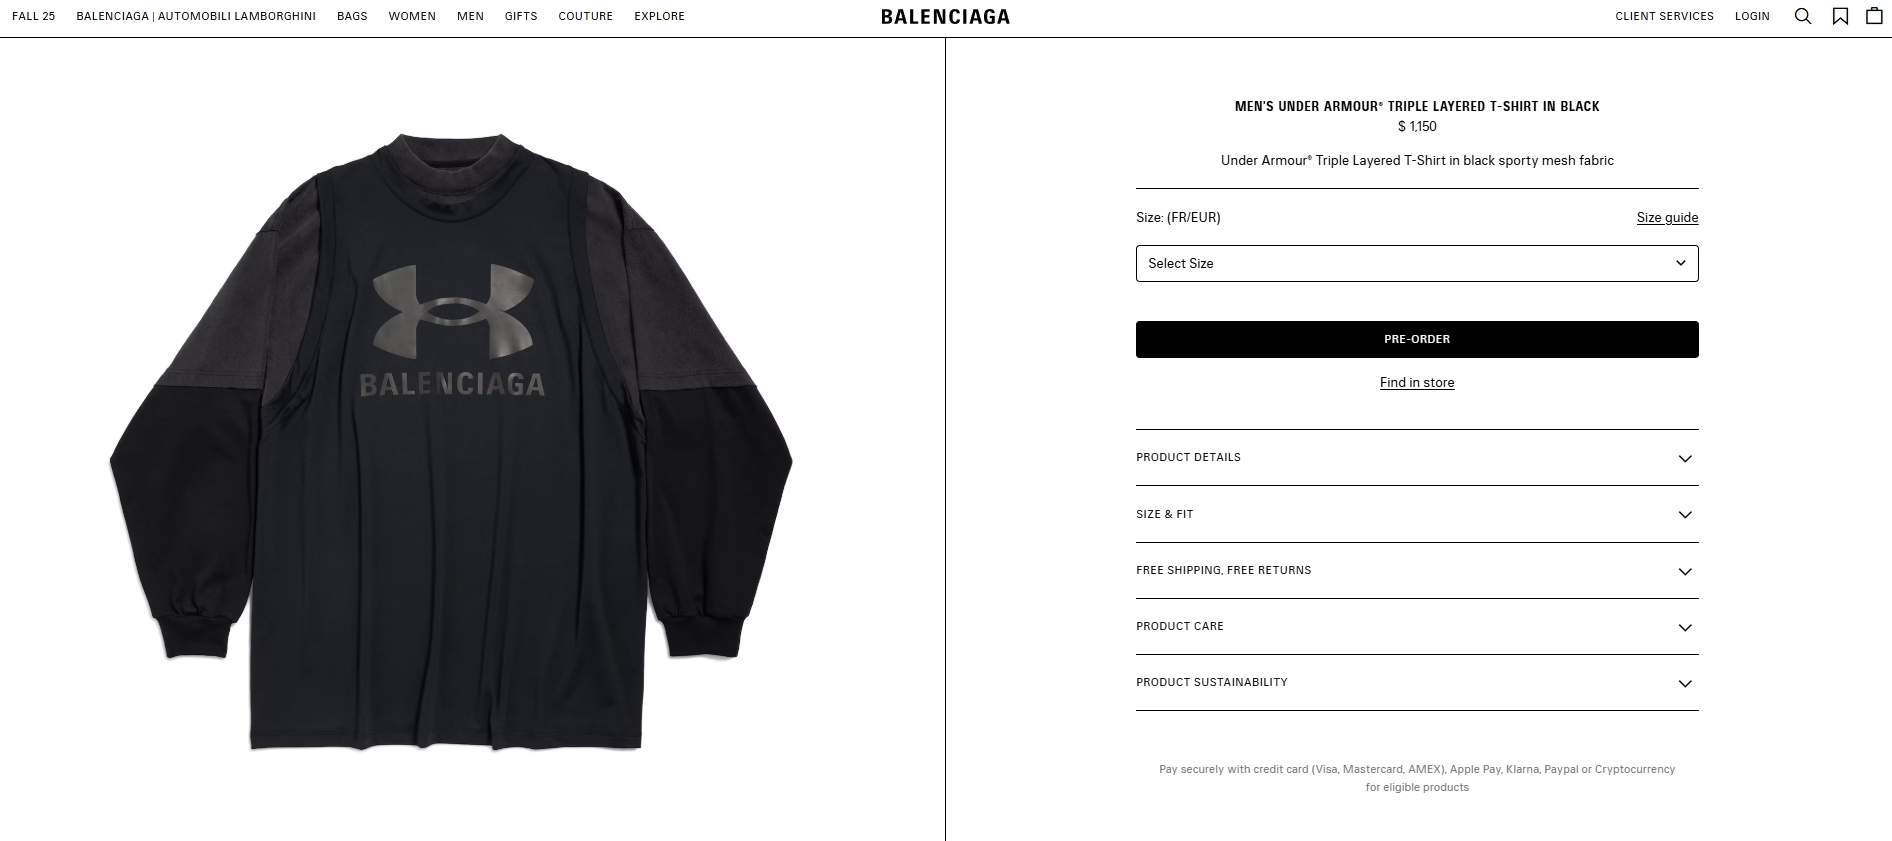The width and height of the screenshot is (1892, 841).
Task: Open the Women menu
Action: 412,16
